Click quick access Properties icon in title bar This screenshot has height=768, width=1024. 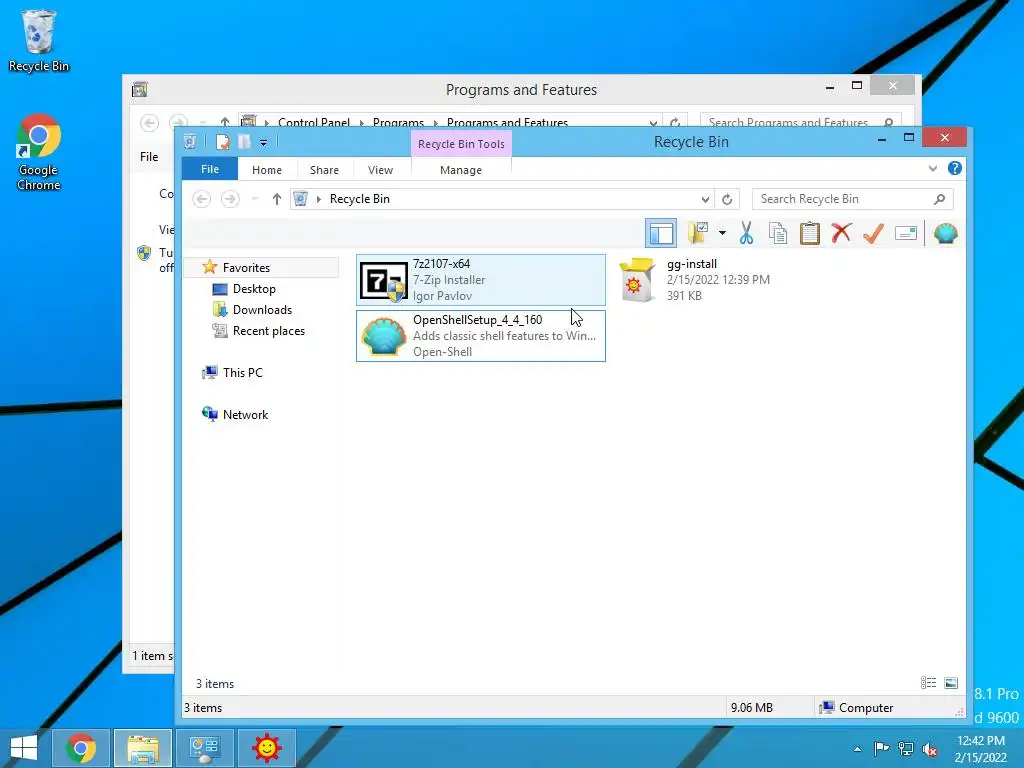point(223,142)
